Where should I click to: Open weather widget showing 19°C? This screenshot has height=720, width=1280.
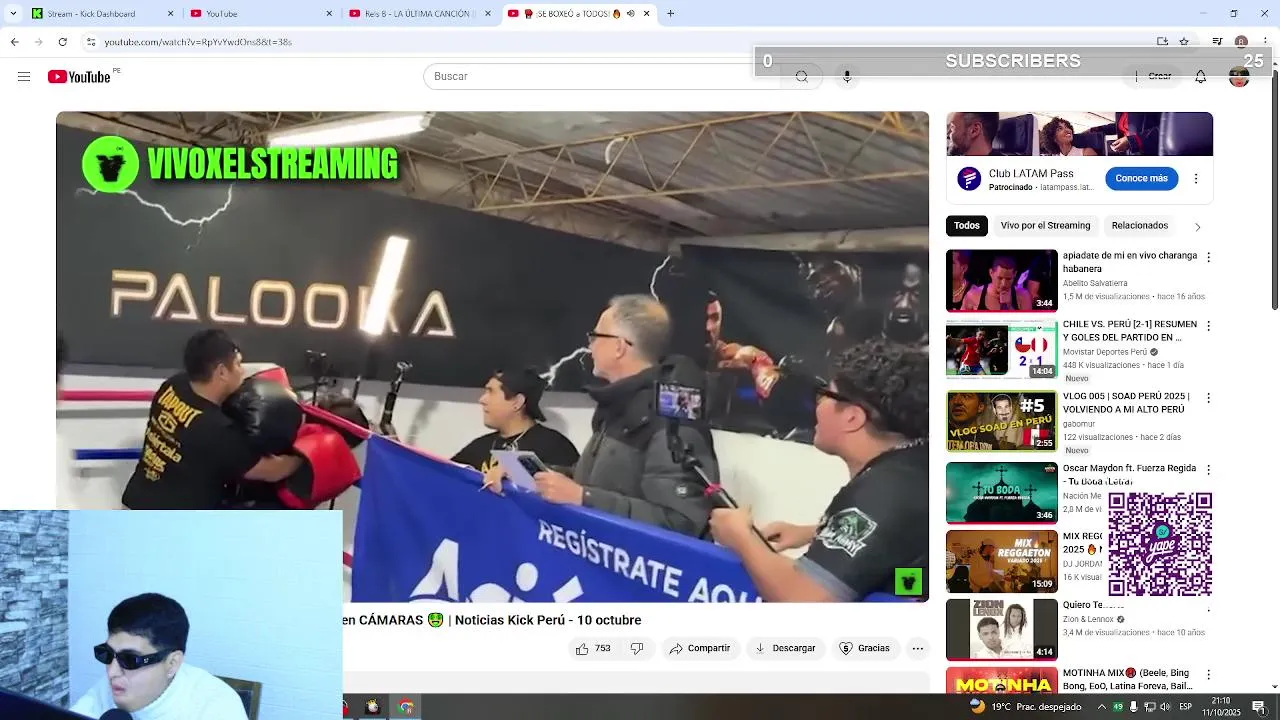click(1026, 707)
